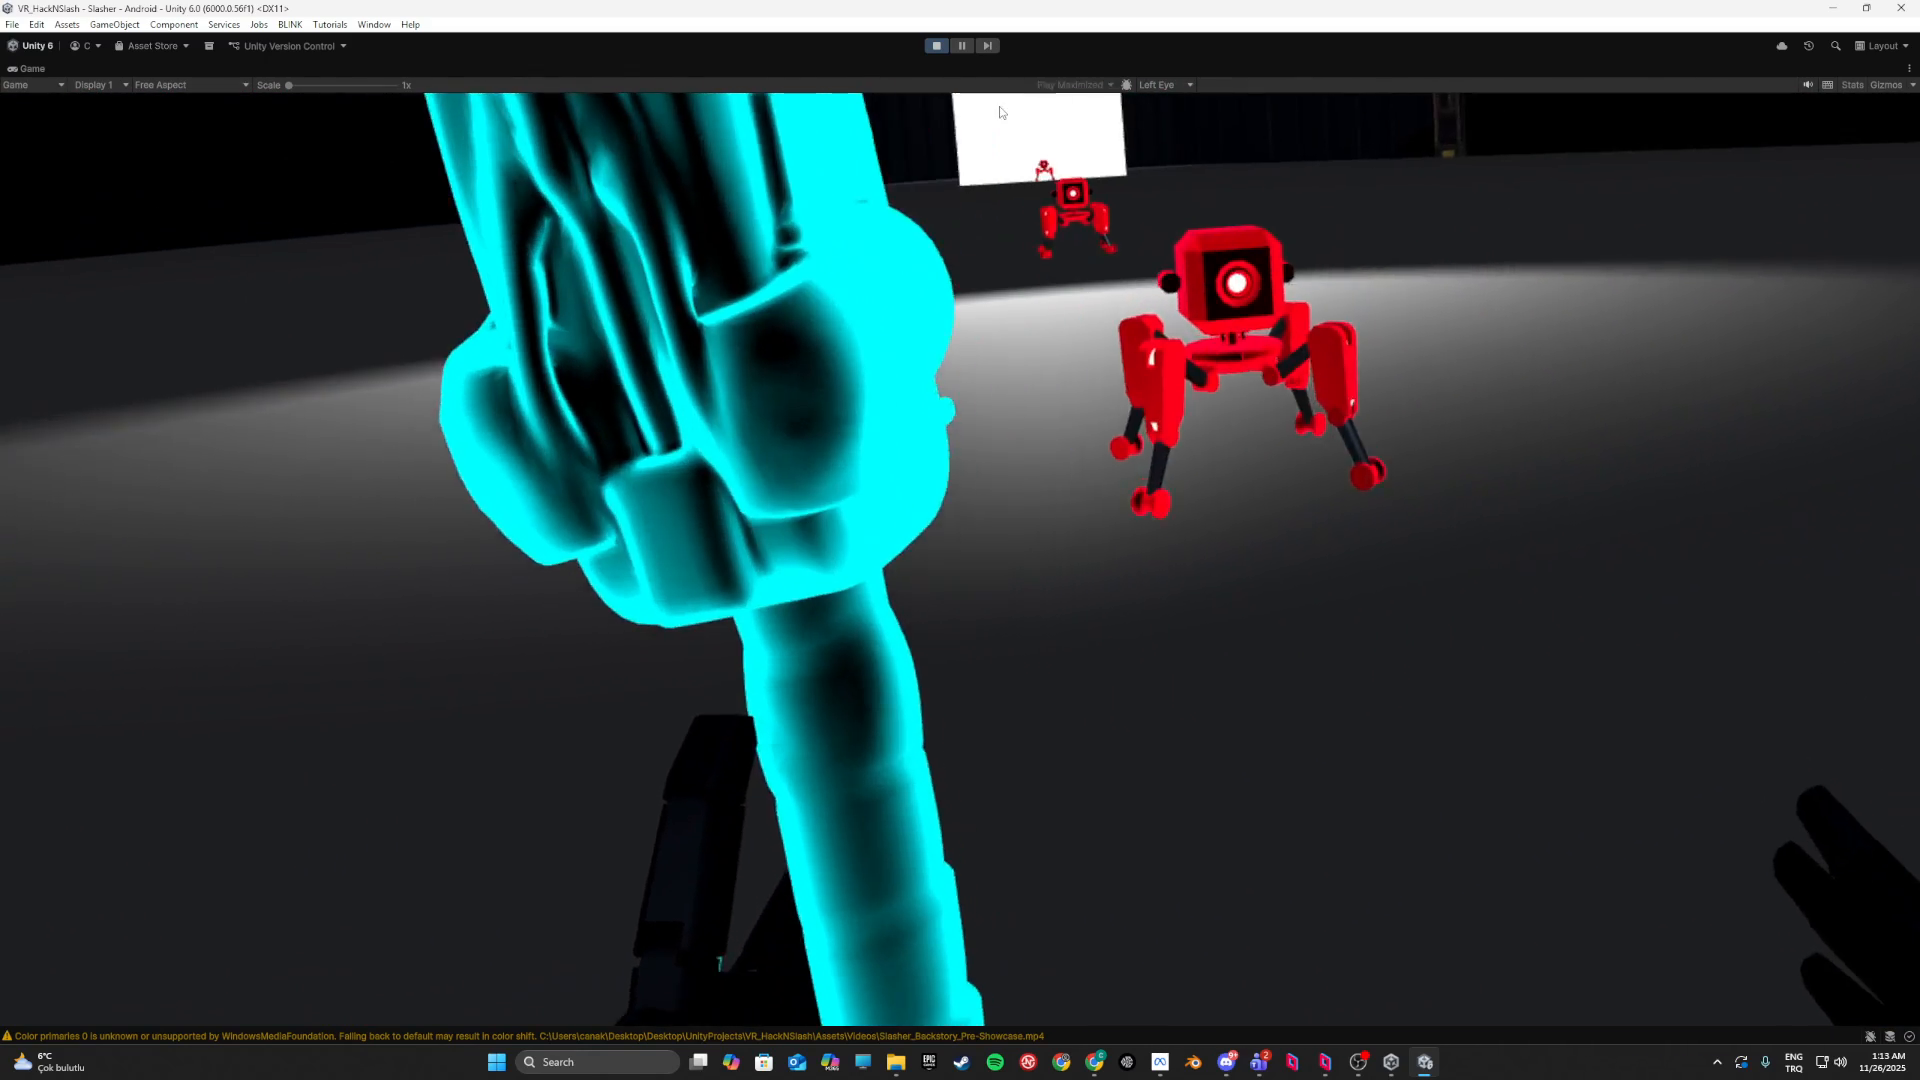The width and height of the screenshot is (1920, 1080).
Task: Toggle the Stats overlay button
Action: click(x=1852, y=85)
